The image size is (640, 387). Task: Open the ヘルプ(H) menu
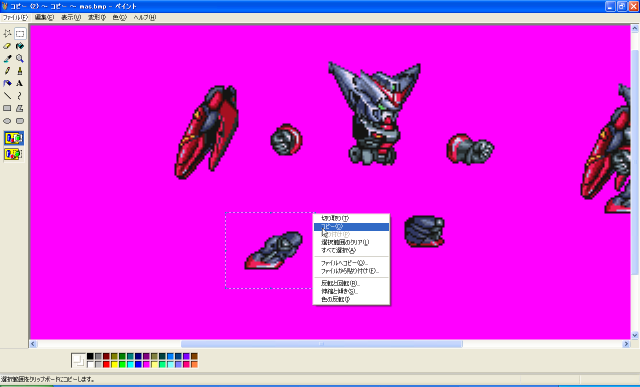click(144, 18)
